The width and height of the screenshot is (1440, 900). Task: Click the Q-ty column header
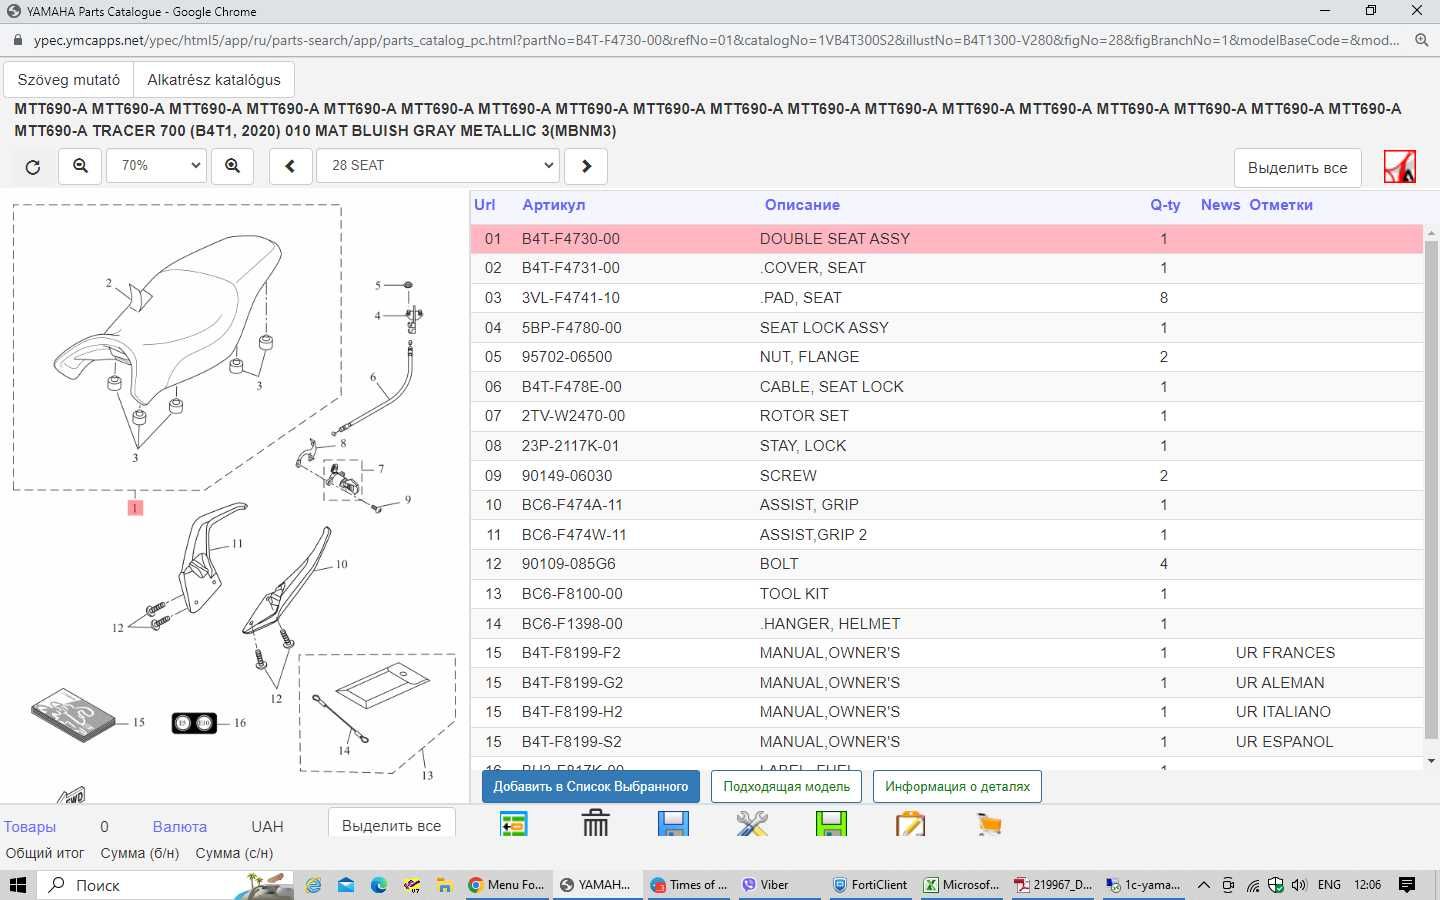[x=1165, y=205]
